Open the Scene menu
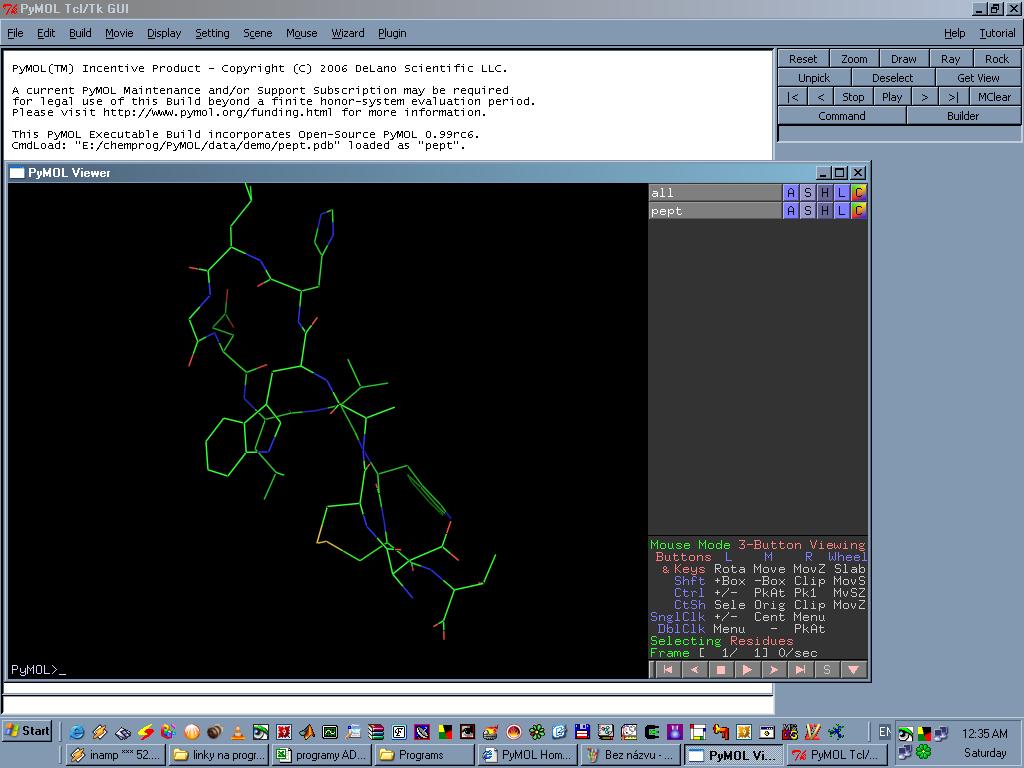Image resolution: width=1024 pixels, height=768 pixels. 257,33
